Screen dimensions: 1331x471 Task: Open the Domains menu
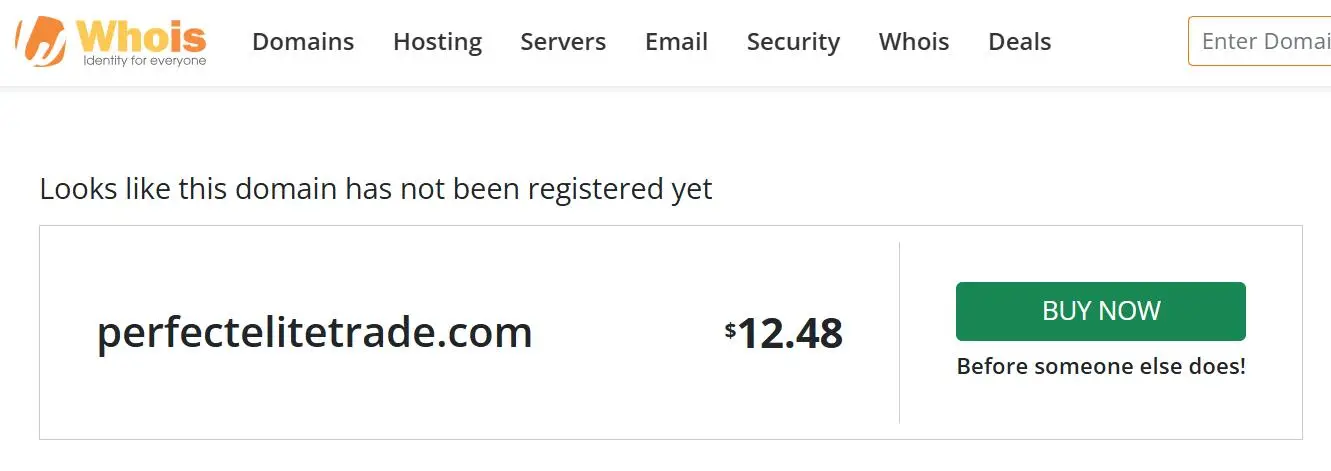pyautogui.click(x=303, y=42)
